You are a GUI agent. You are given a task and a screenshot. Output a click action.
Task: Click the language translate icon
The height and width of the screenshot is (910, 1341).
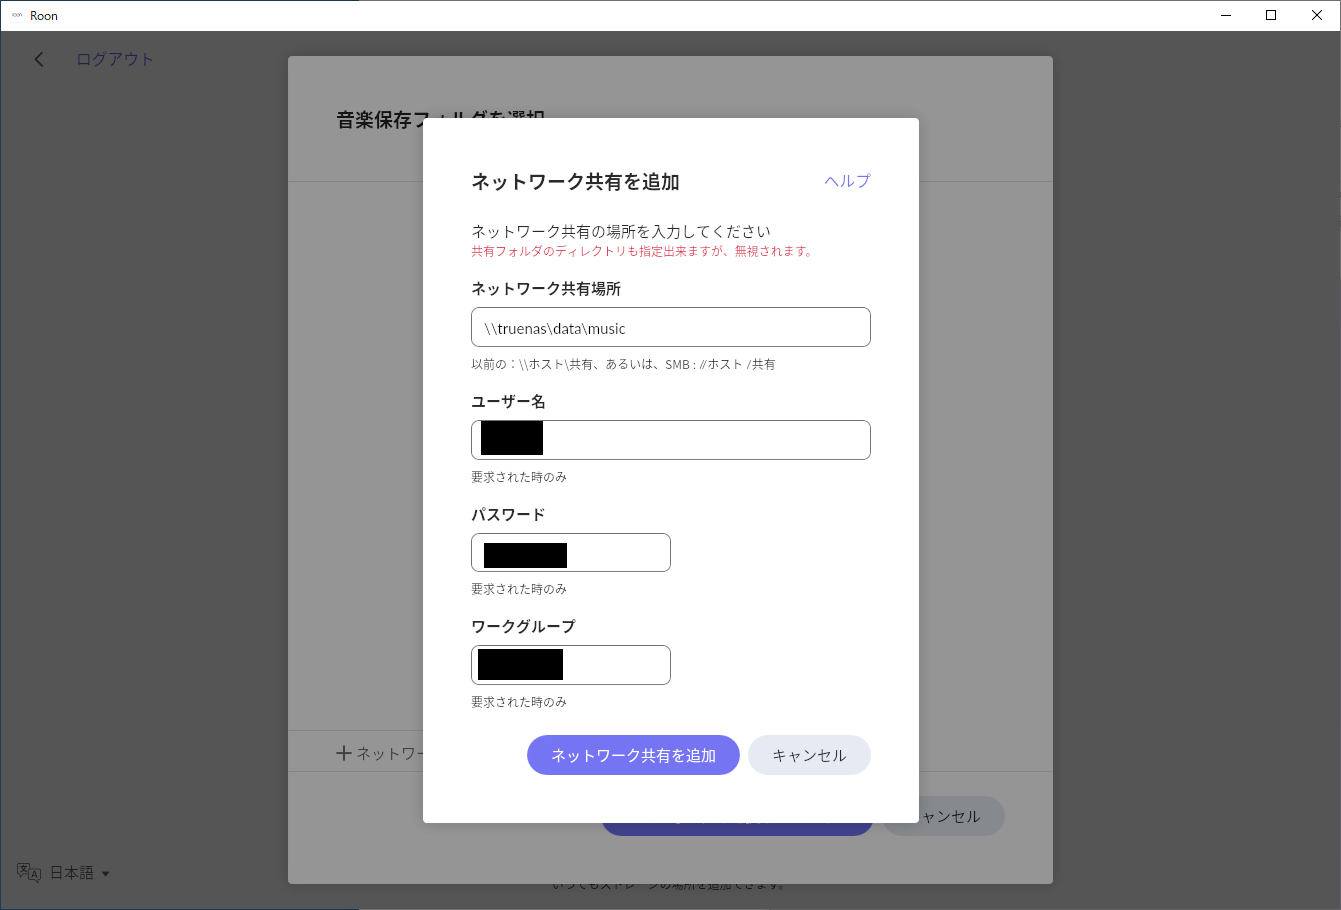coord(29,873)
